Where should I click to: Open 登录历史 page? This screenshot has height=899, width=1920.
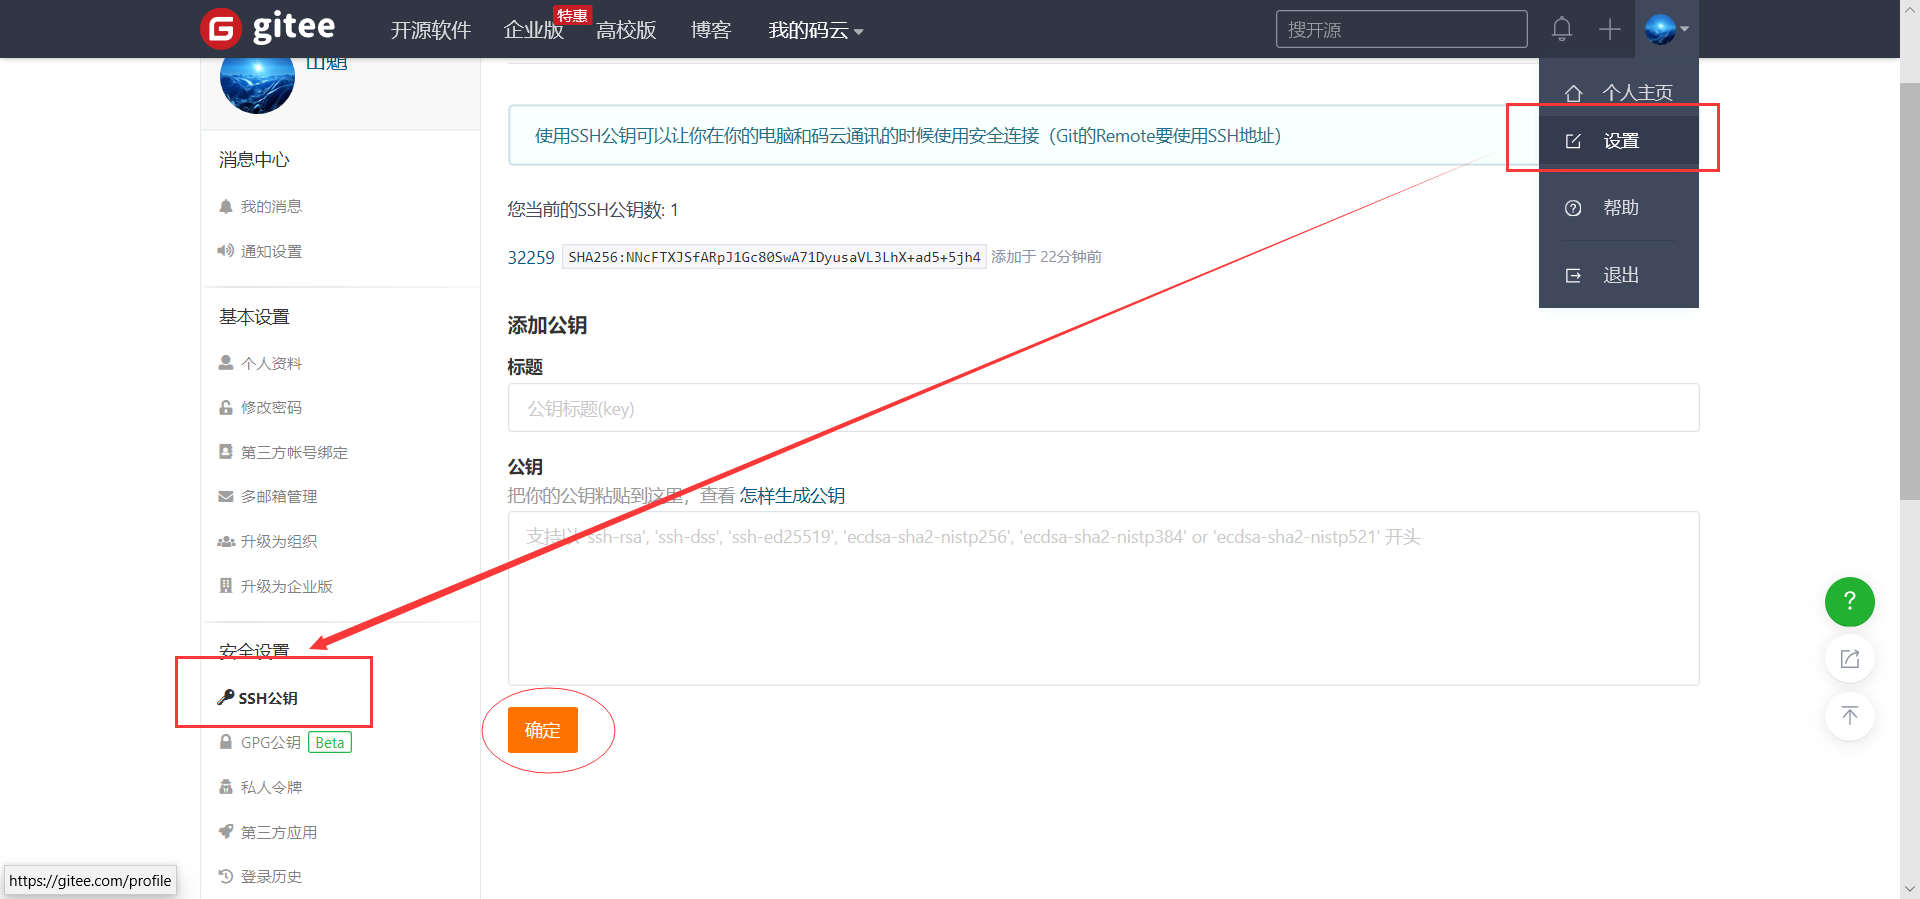pyautogui.click(x=260, y=876)
